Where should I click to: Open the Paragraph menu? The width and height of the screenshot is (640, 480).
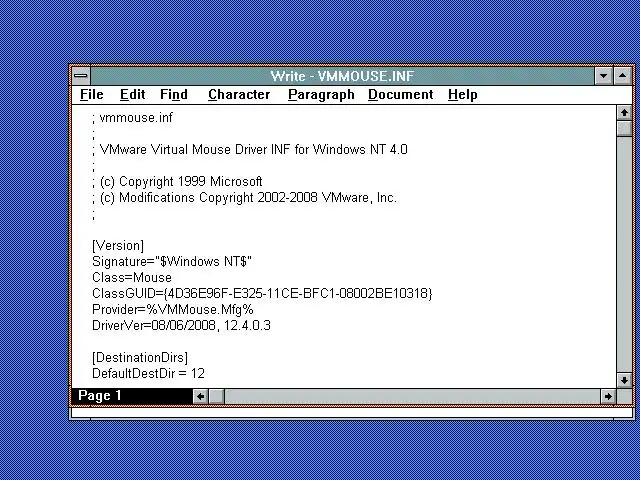click(x=321, y=94)
